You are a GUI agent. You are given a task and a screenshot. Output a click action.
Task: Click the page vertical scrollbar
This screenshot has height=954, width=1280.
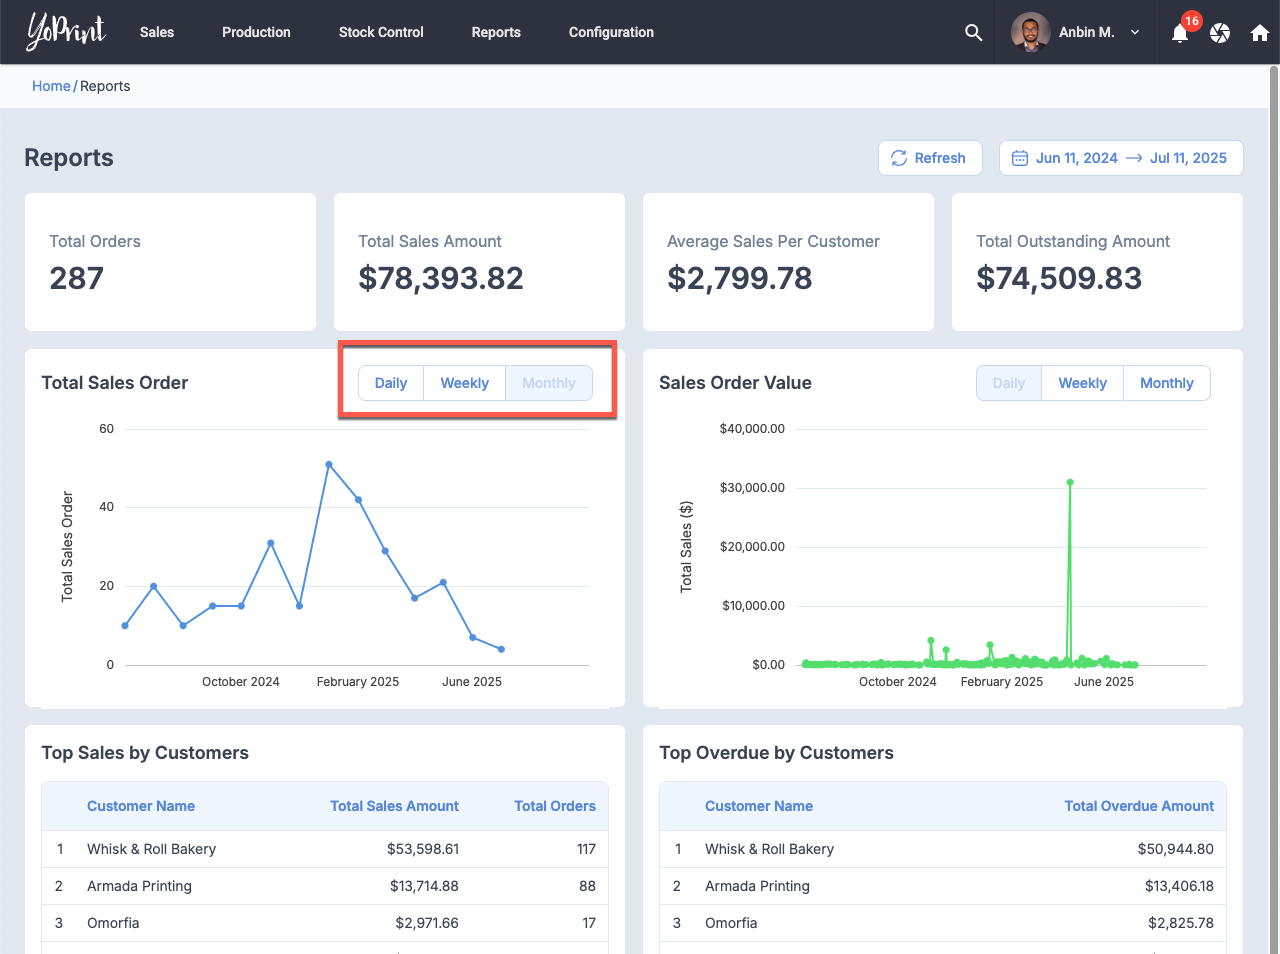coord(1273,400)
